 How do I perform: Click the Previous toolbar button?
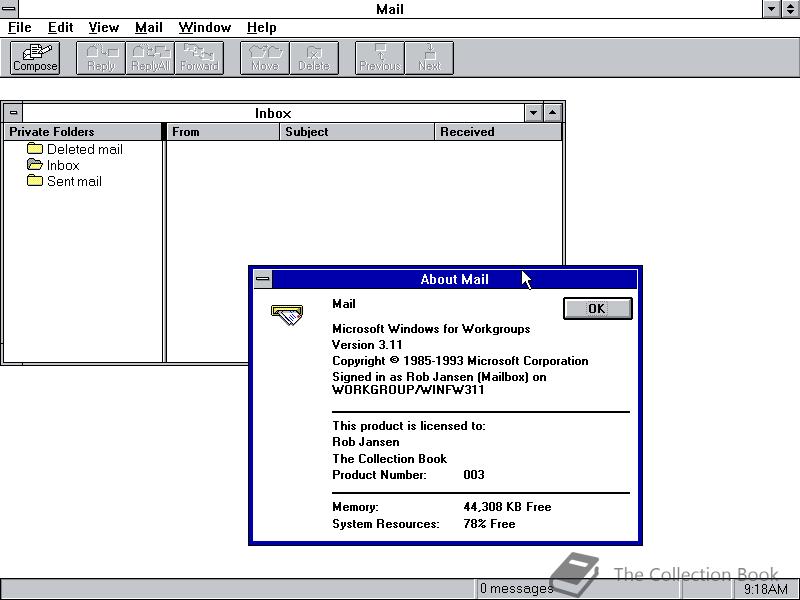pyautogui.click(x=380, y=58)
